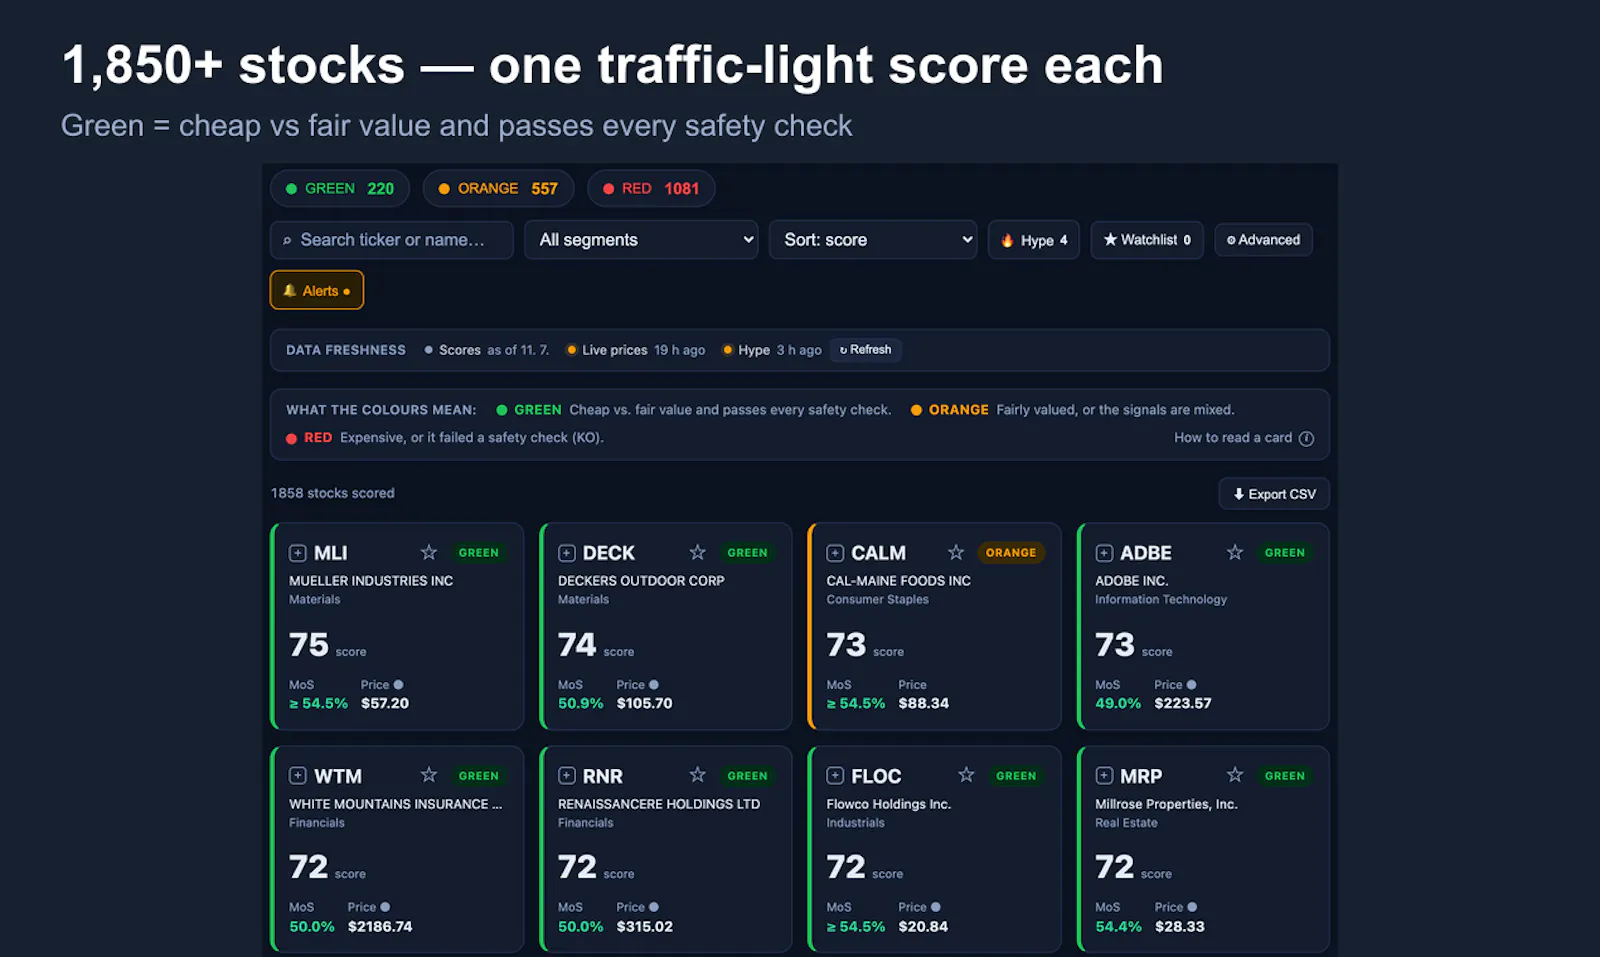Click the 54.4% MoS value on MRP
Screen dimensions: 1600x957
point(1118,927)
